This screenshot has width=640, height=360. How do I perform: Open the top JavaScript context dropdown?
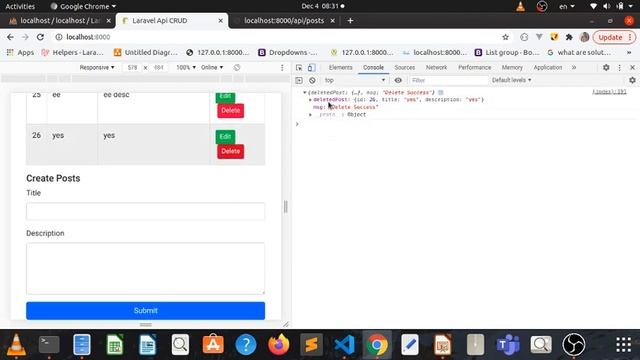(354, 80)
